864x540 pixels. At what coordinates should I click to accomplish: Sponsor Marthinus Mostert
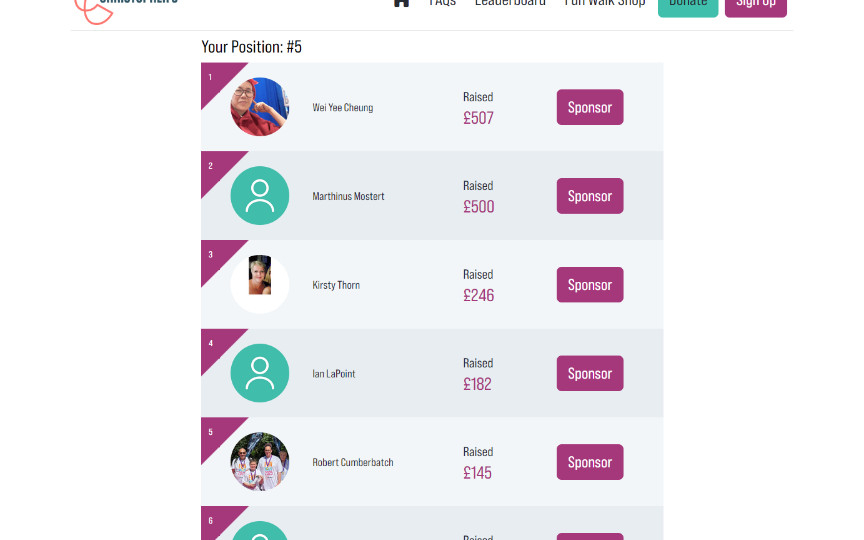point(590,196)
